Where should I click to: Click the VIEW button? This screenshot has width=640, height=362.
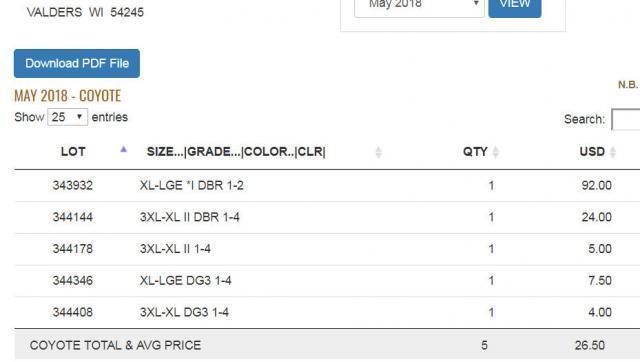pyautogui.click(x=515, y=6)
